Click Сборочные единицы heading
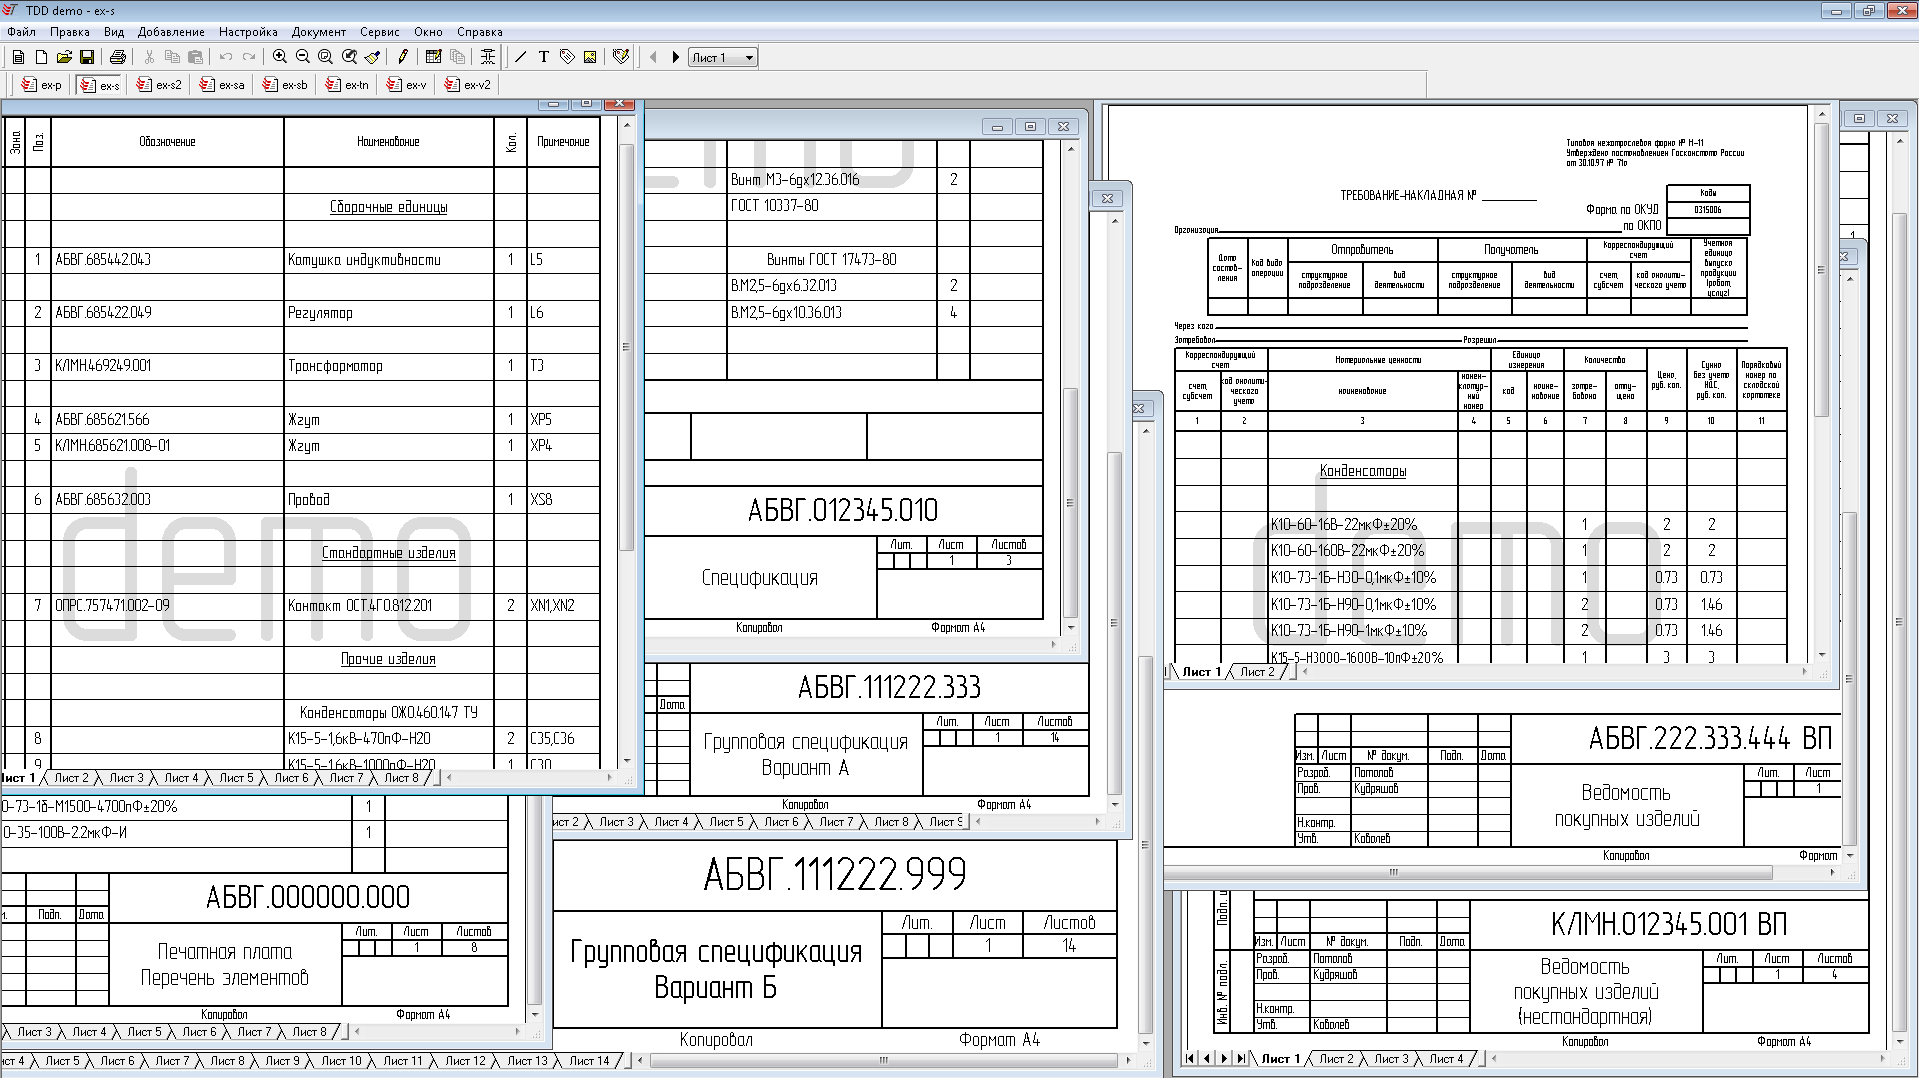1919x1078 pixels. pos(388,207)
